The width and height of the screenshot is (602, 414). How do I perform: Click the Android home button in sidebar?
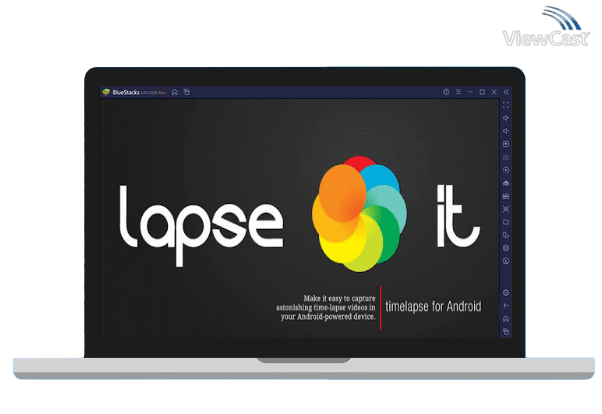(506, 319)
